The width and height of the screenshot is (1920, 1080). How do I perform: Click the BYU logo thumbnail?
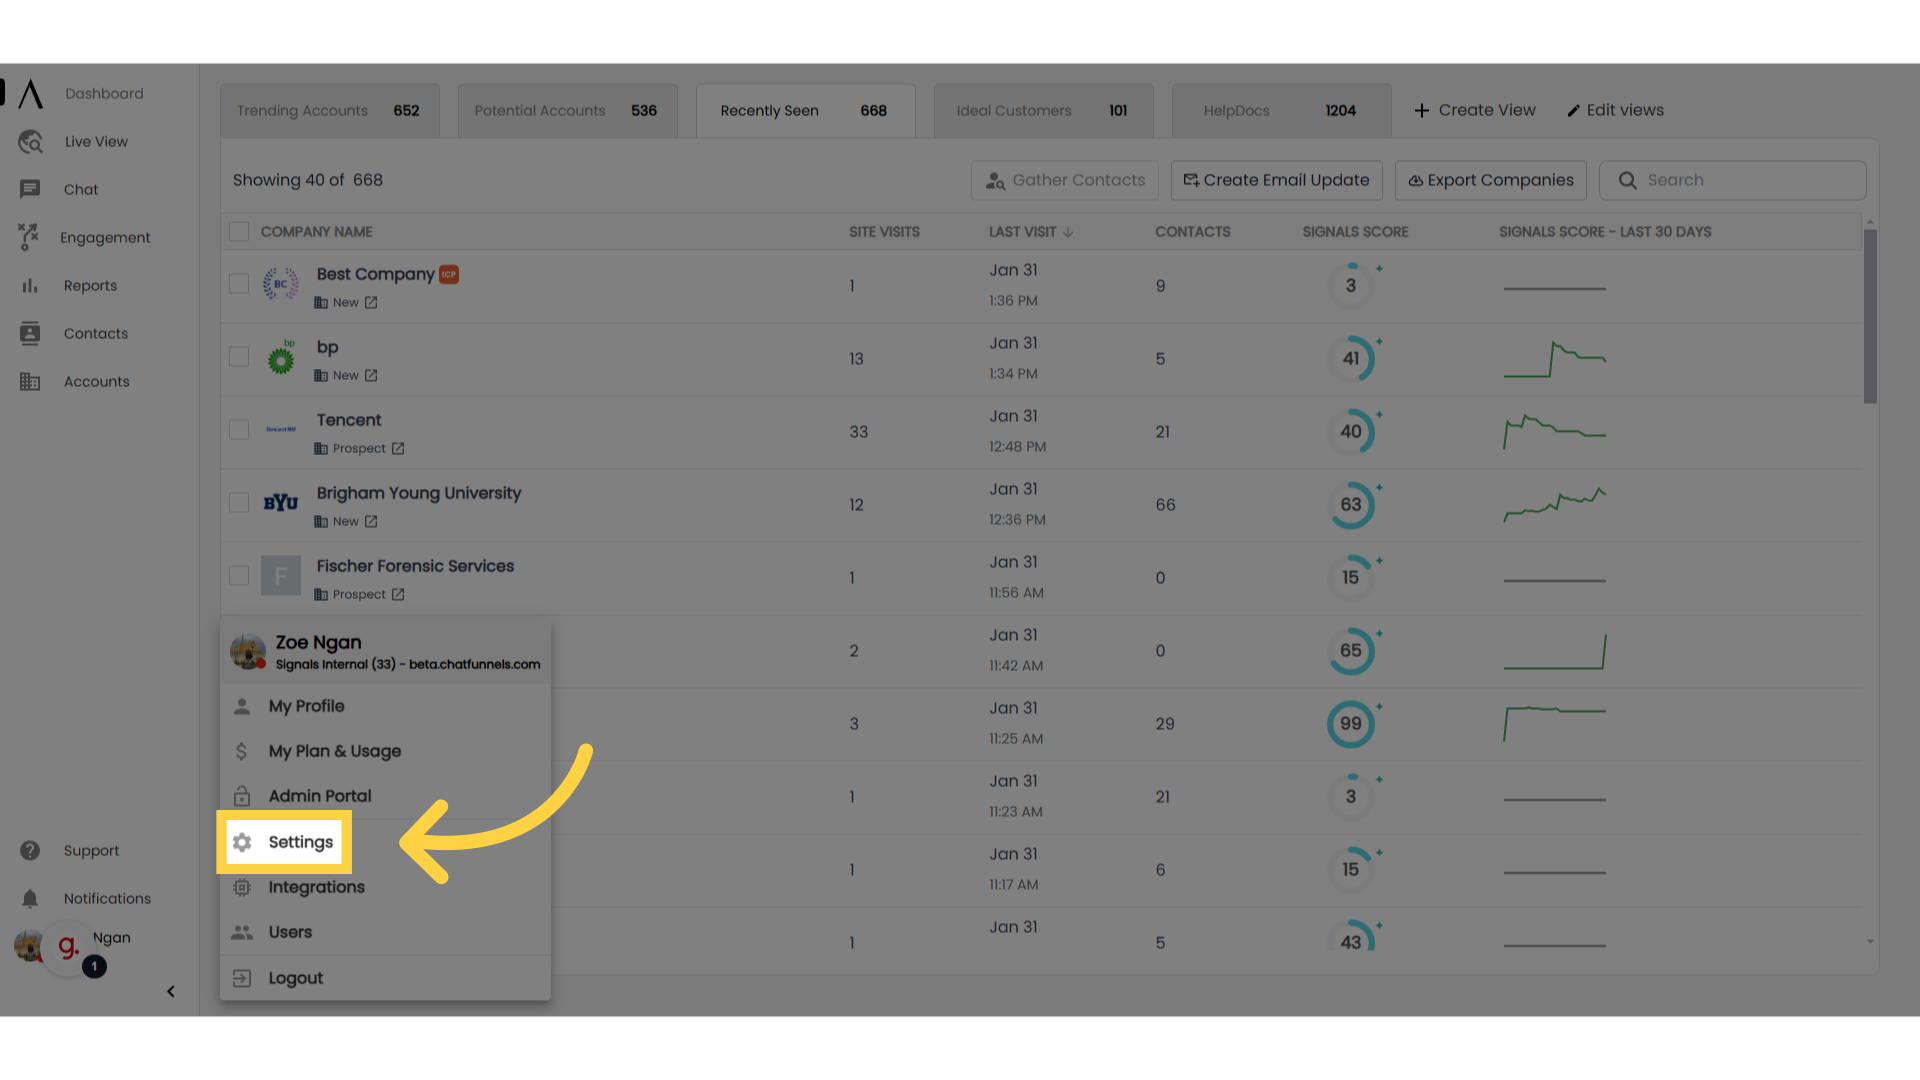[x=281, y=503]
